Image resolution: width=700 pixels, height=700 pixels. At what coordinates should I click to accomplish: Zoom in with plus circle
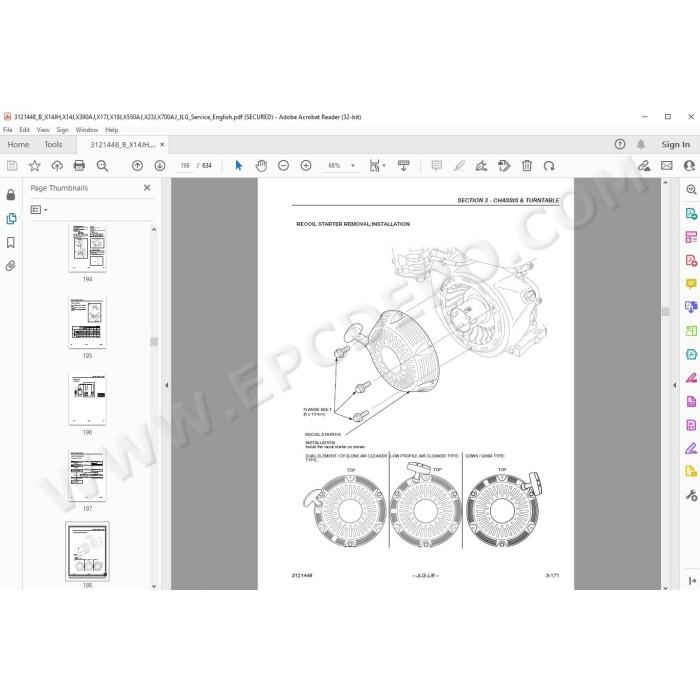click(x=306, y=166)
